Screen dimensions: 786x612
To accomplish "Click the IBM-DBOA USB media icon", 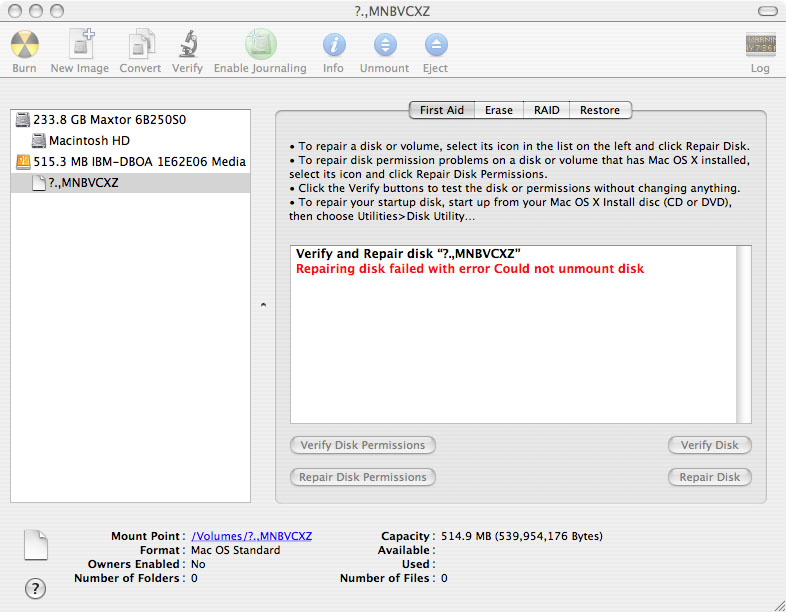I will (x=23, y=161).
